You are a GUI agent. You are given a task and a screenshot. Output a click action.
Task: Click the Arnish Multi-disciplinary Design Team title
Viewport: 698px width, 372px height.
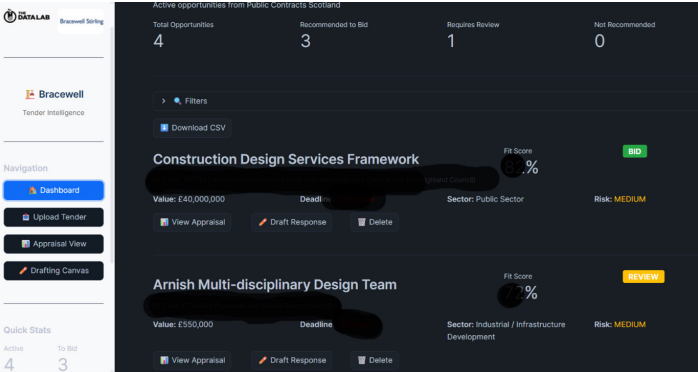coord(275,284)
